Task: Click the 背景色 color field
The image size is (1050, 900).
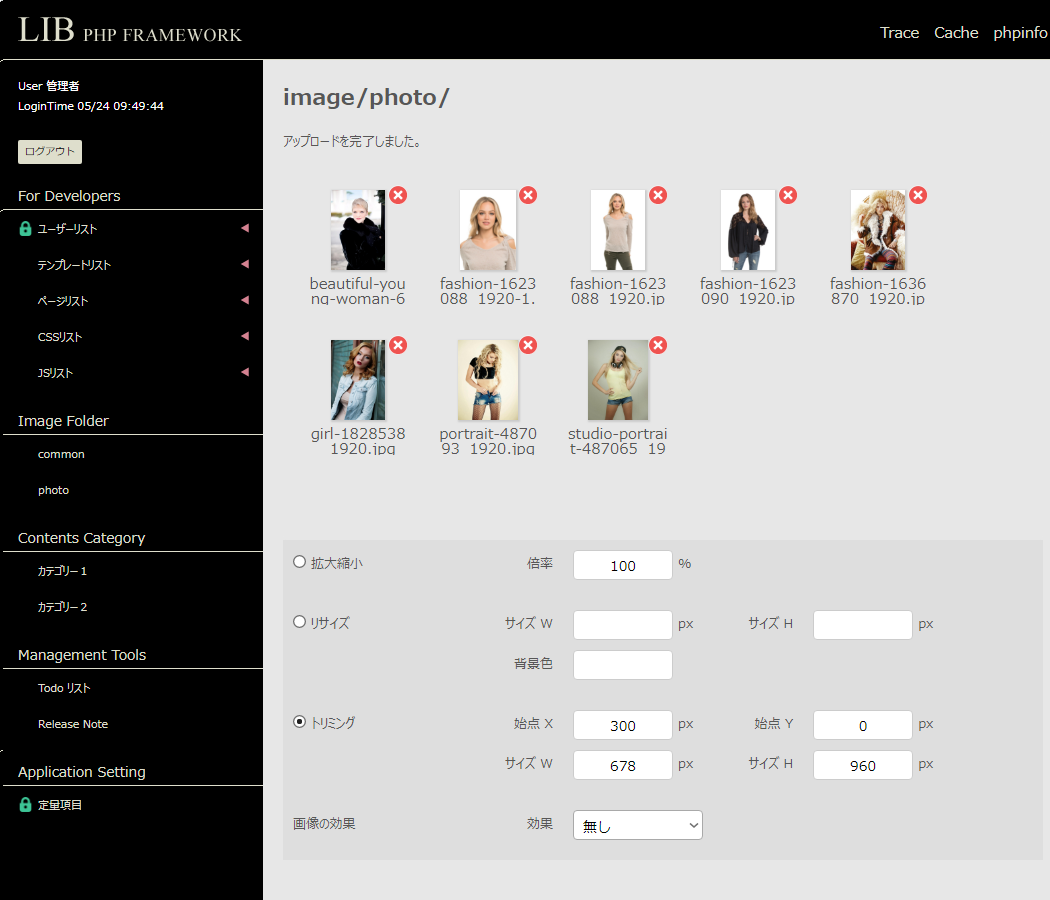Action: click(622, 665)
